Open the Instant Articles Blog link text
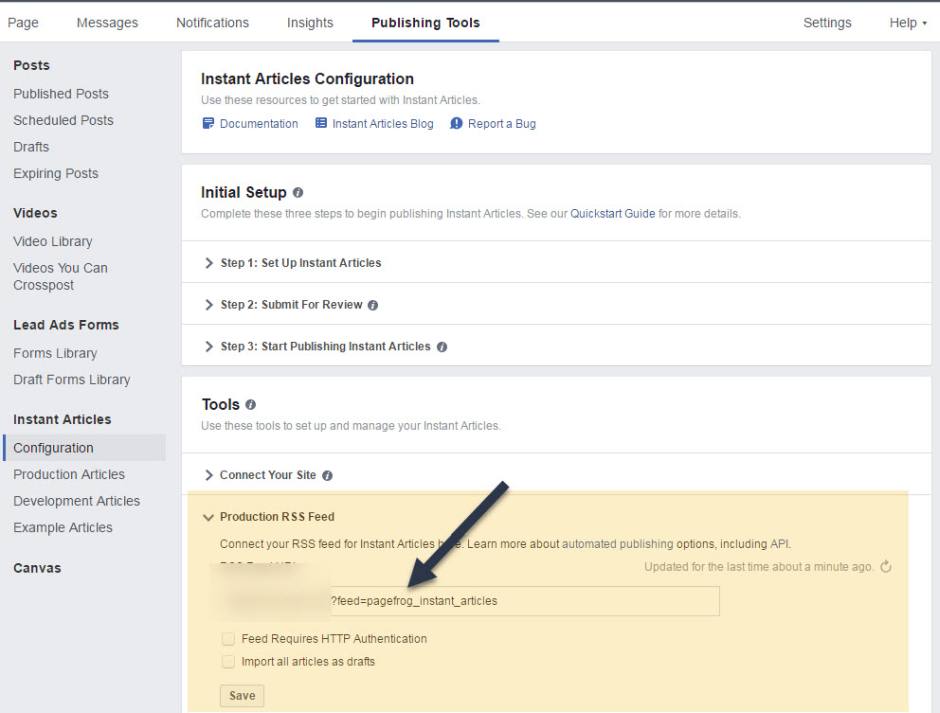This screenshot has height=713, width=940. click(x=383, y=124)
